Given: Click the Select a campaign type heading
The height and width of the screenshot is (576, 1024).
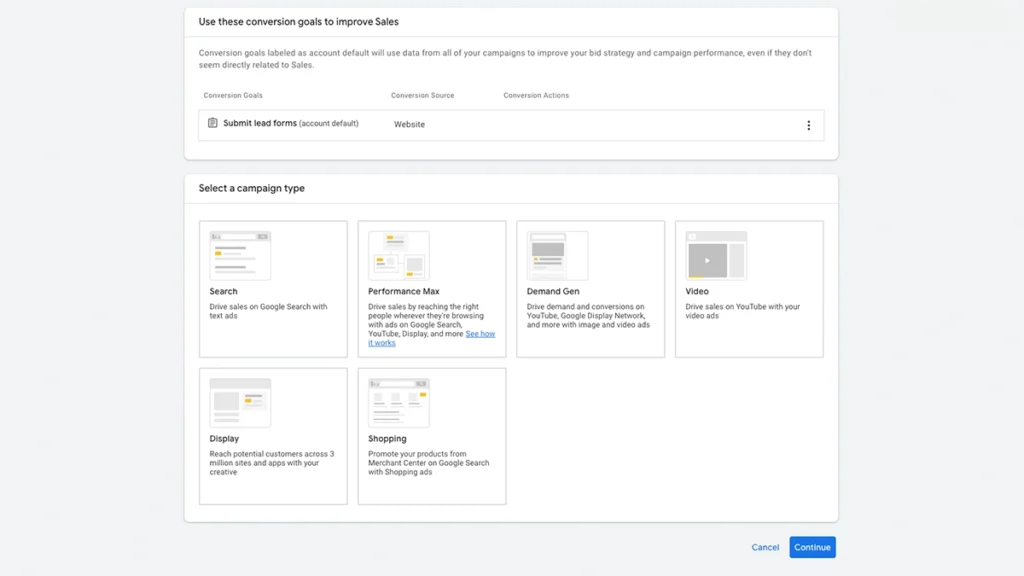Looking at the screenshot, I should click(x=251, y=188).
